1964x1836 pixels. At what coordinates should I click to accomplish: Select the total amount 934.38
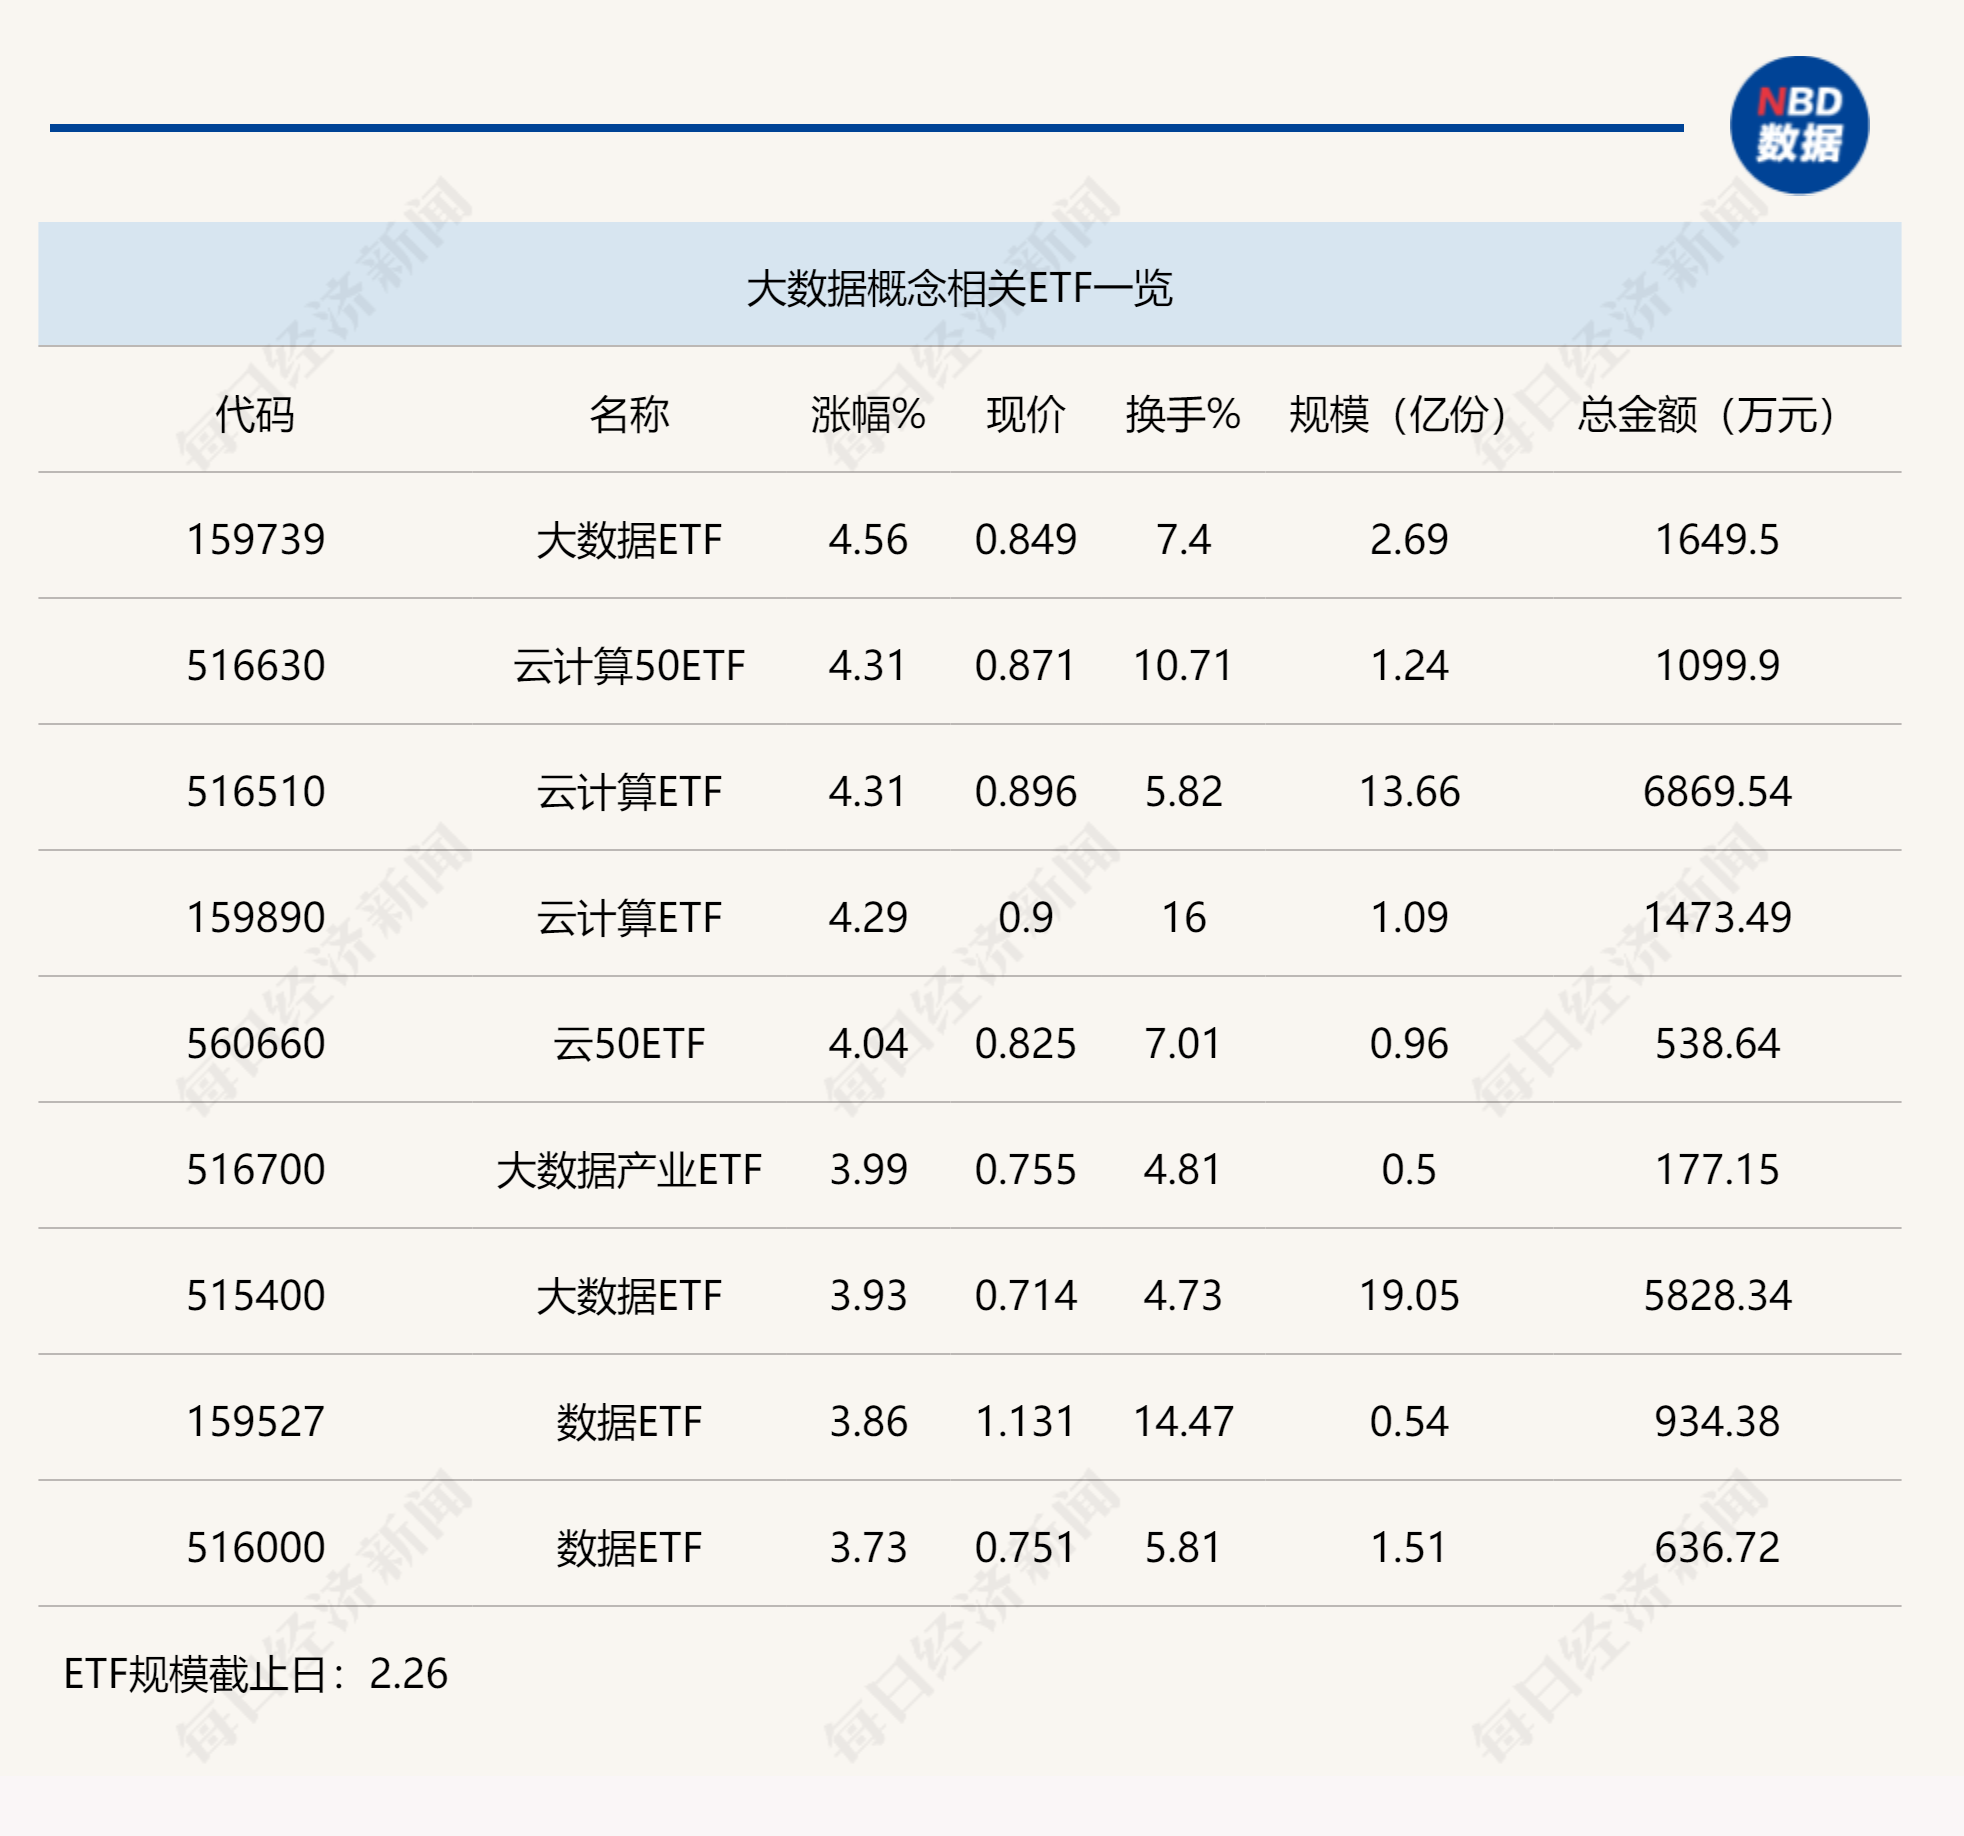point(1717,1422)
